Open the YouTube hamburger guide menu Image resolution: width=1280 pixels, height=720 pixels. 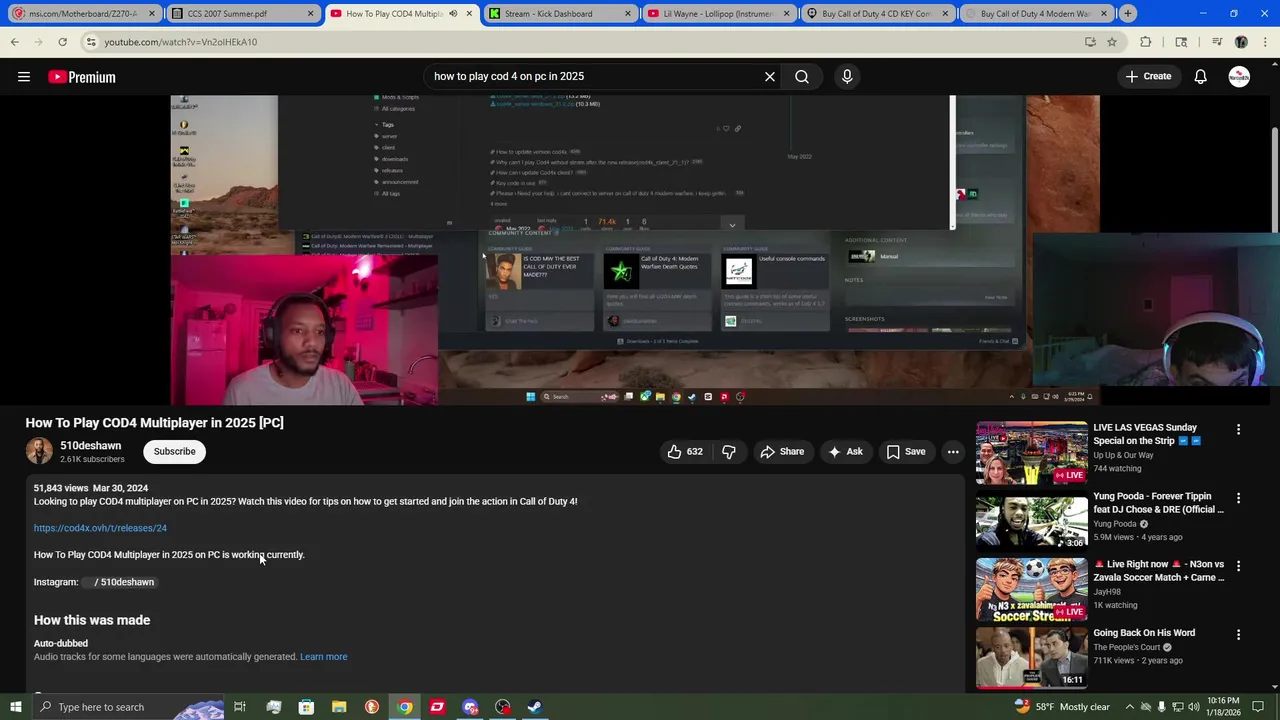point(24,77)
